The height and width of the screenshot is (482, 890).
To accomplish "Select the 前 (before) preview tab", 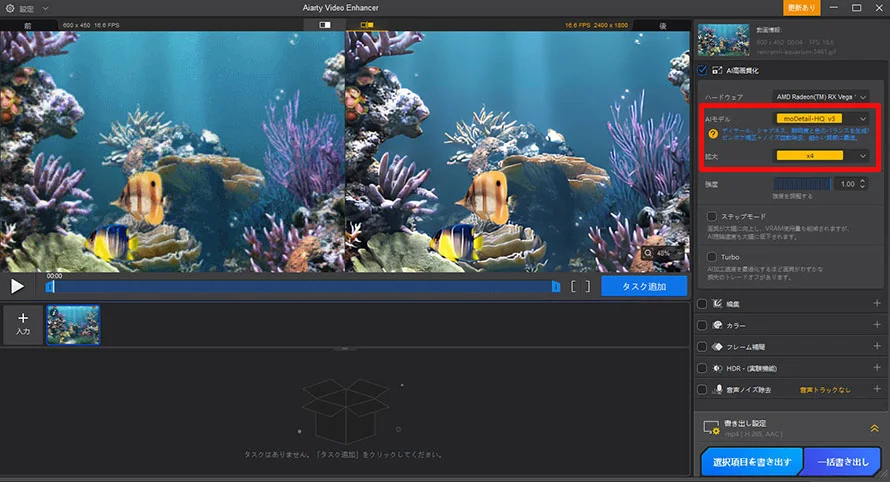I will (28, 26).
